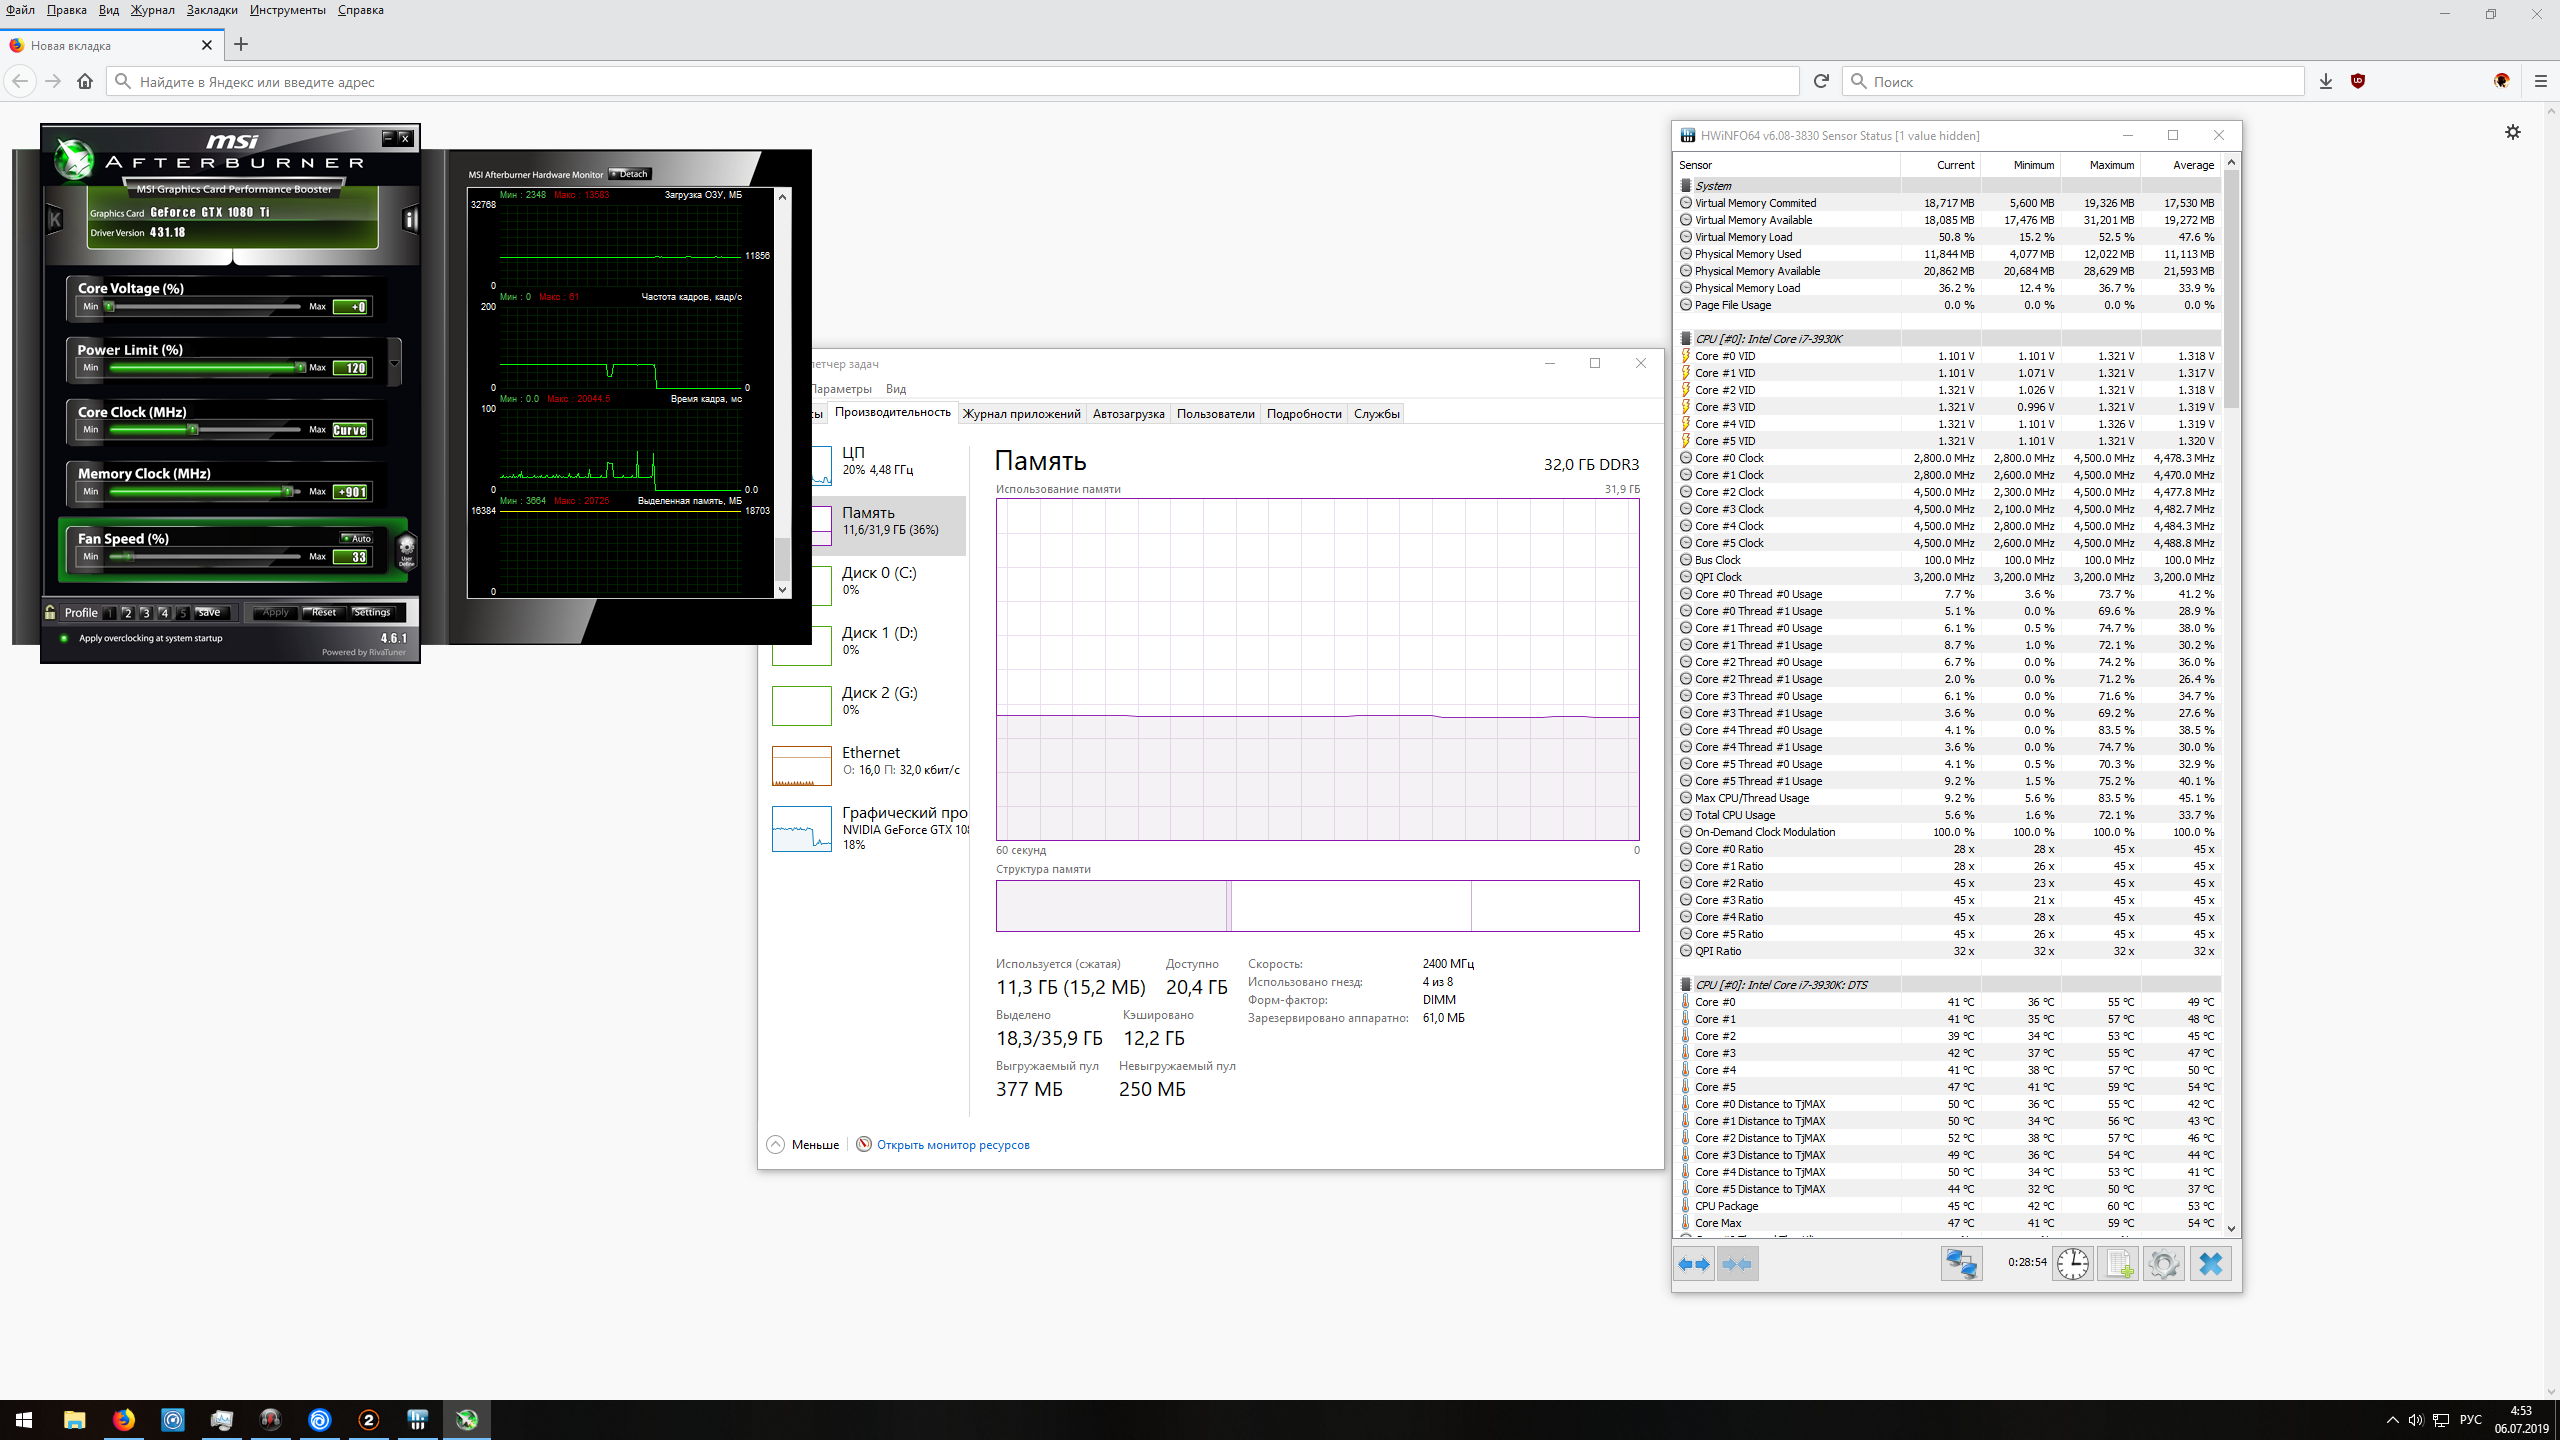The width and height of the screenshot is (2560, 1440).
Task: Open Открыть монитор ресурсов link
Action: click(952, 1145)
